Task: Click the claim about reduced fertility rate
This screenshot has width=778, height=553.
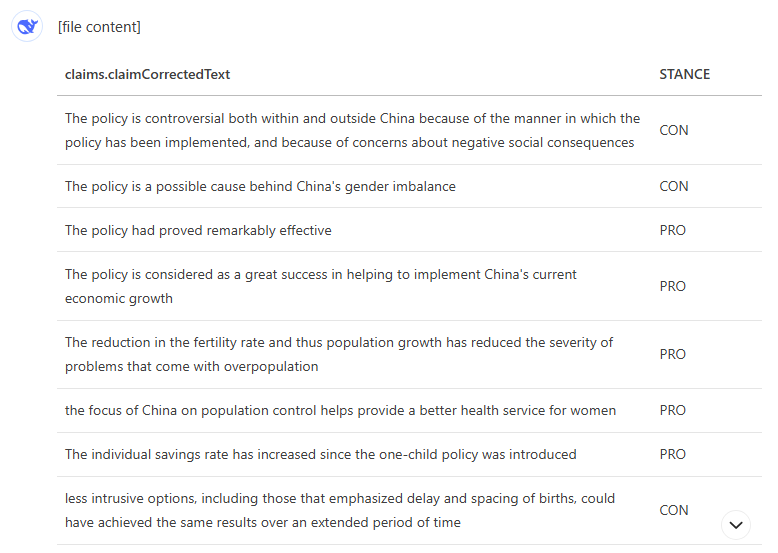Action: [338, 354]
